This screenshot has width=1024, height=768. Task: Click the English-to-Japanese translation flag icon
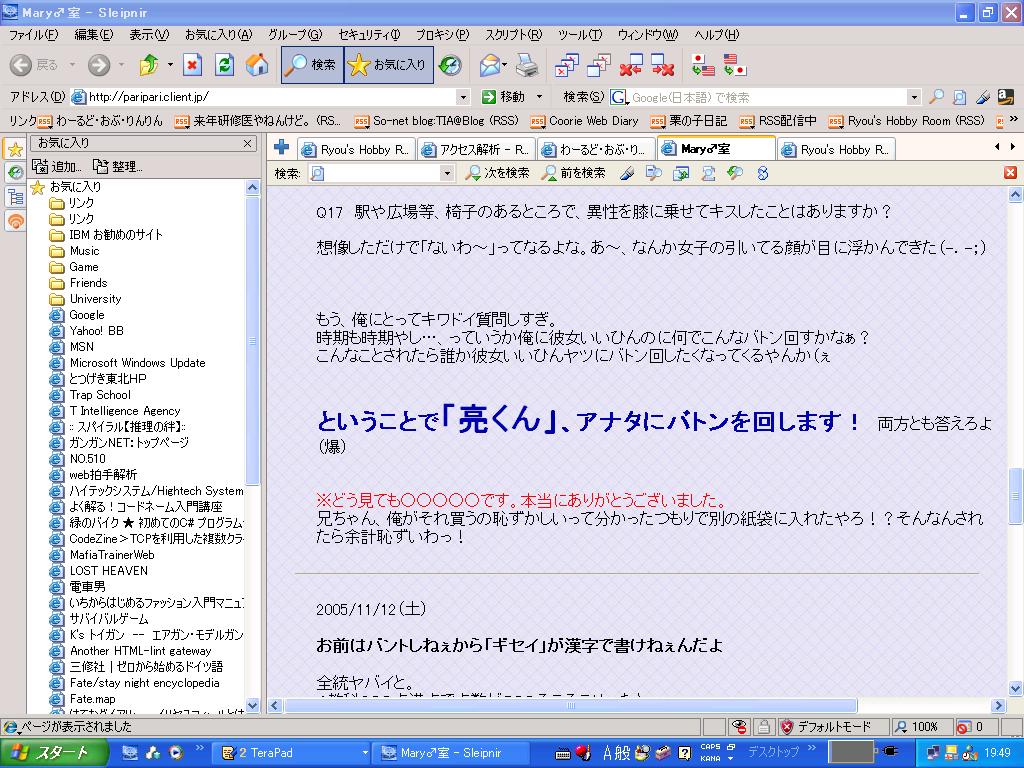(x=735, y=65)
